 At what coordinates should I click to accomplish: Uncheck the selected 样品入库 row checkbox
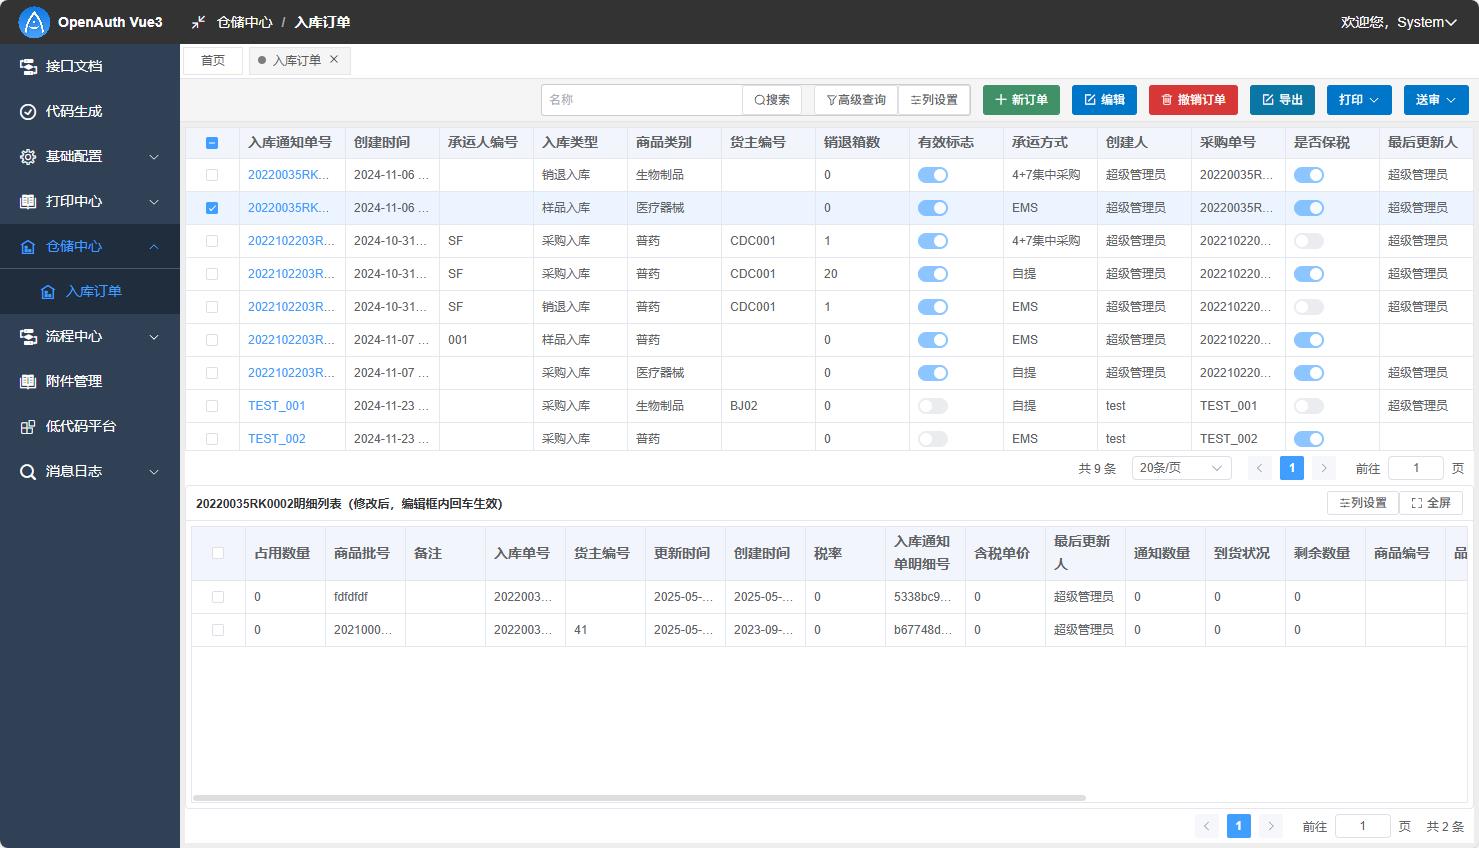(x=212, y=208)
